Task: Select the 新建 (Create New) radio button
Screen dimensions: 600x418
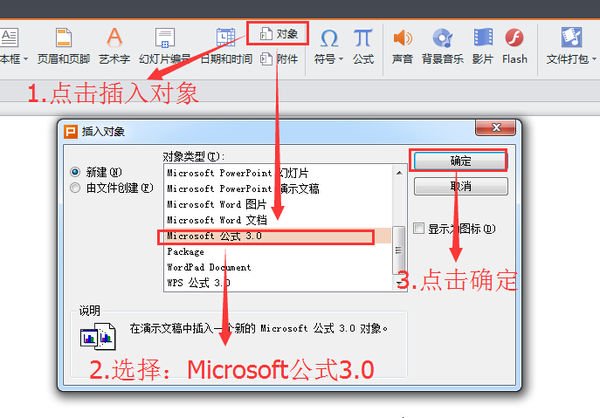Action: (75, 171)
